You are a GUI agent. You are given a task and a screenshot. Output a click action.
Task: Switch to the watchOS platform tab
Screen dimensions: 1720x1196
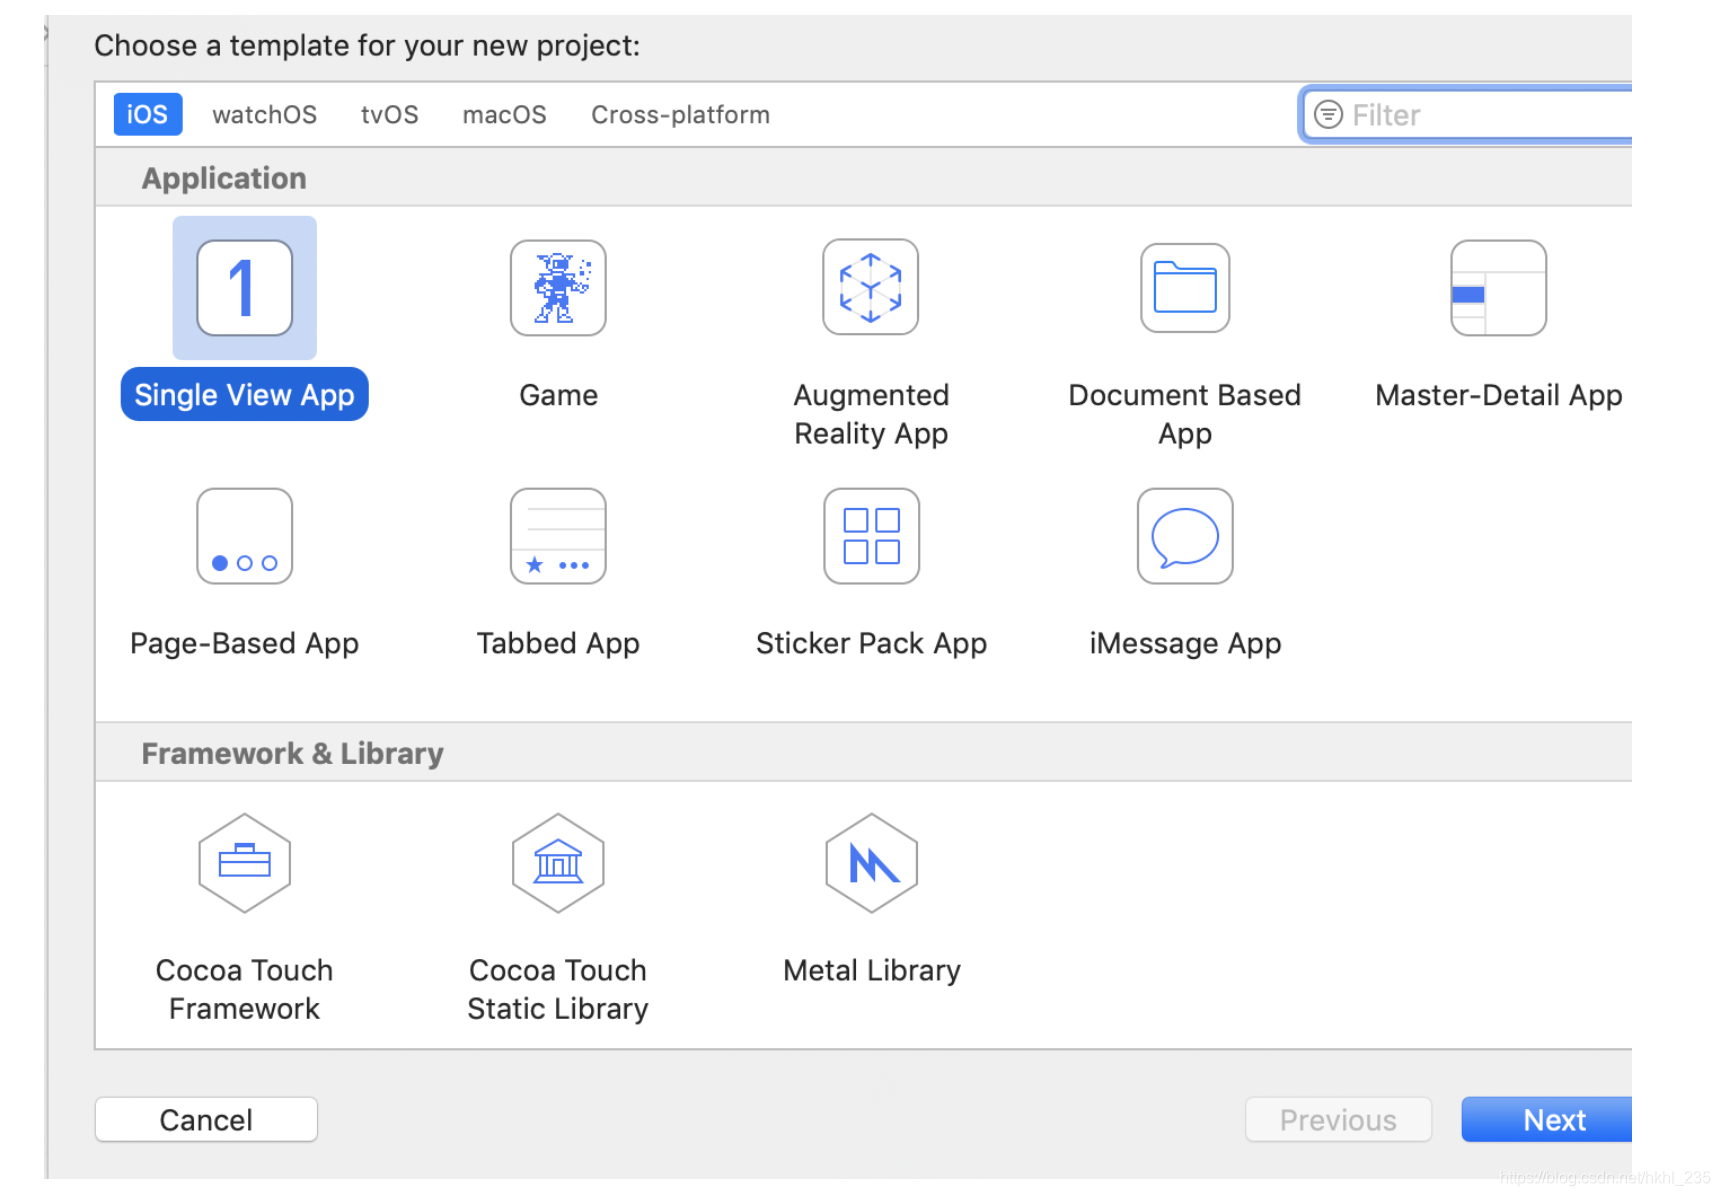click(264, 115)
